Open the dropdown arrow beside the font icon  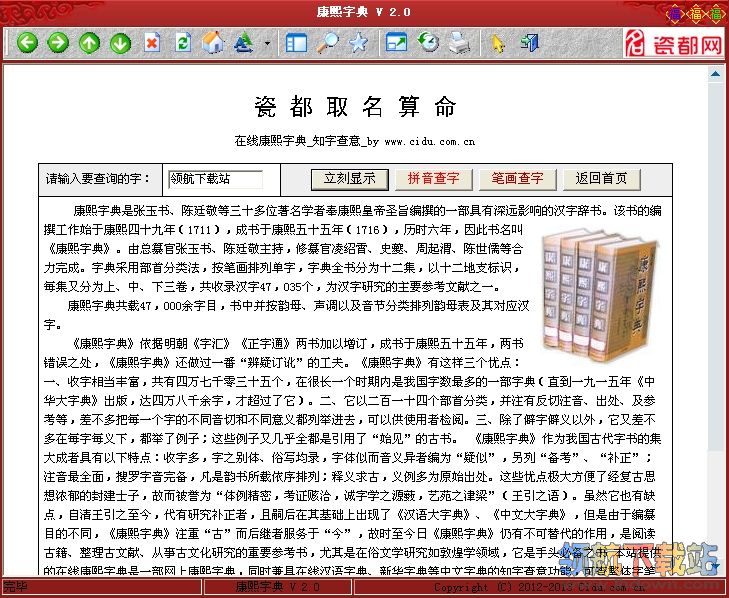click(267, 44)
